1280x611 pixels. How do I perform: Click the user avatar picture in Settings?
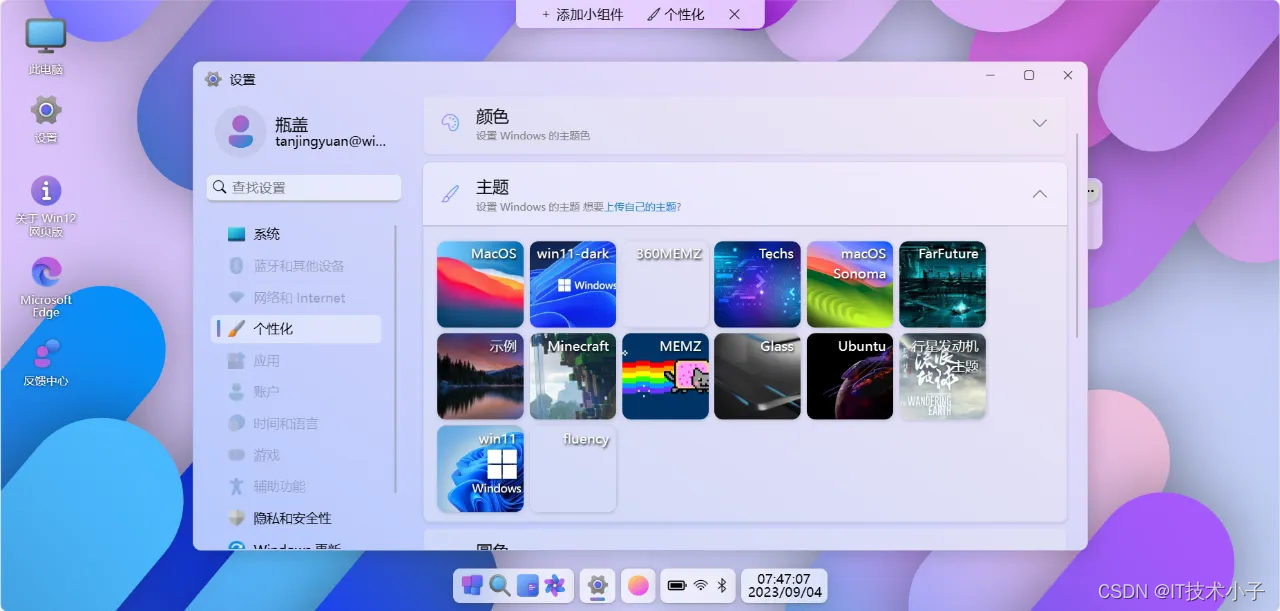(240, 131)
